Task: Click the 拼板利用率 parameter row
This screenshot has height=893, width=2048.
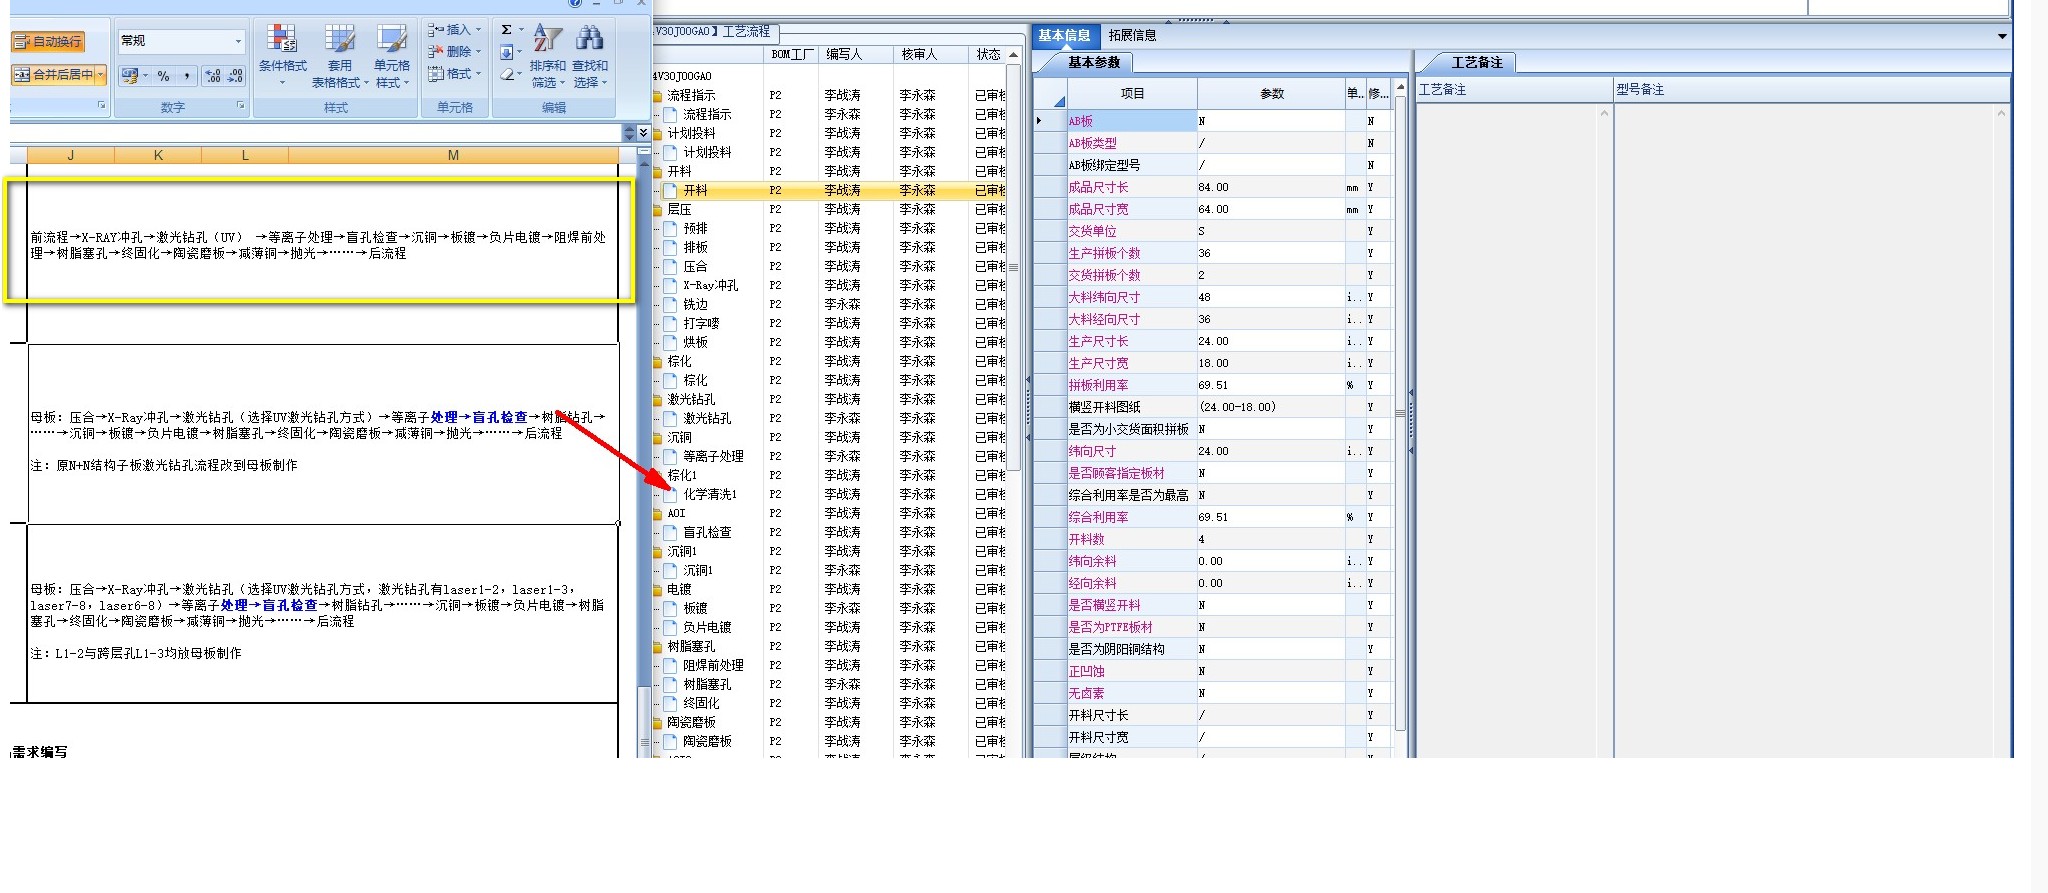Action: pos(1215,385)
